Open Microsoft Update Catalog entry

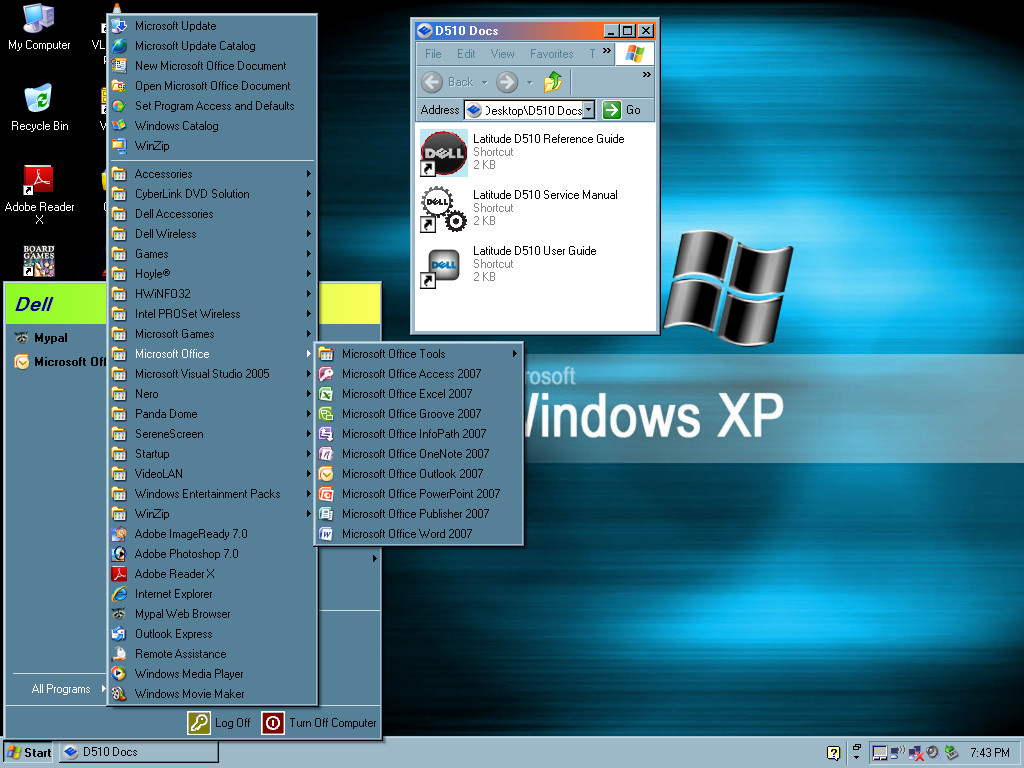pos(212,46)
